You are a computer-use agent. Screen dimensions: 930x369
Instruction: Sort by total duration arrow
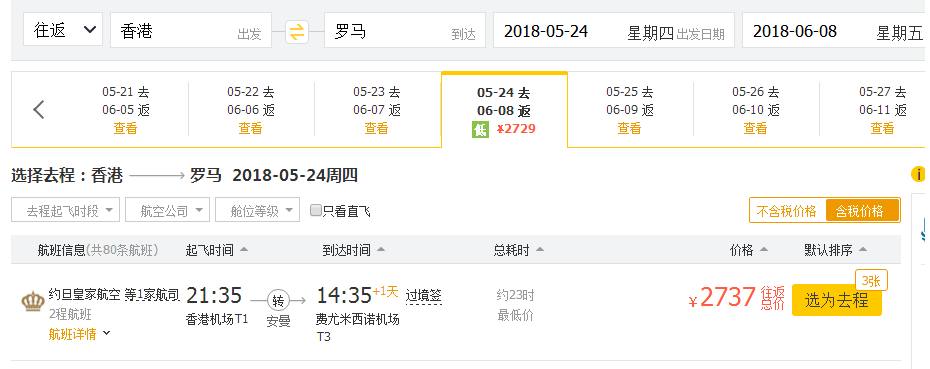(x=539, y=250)
